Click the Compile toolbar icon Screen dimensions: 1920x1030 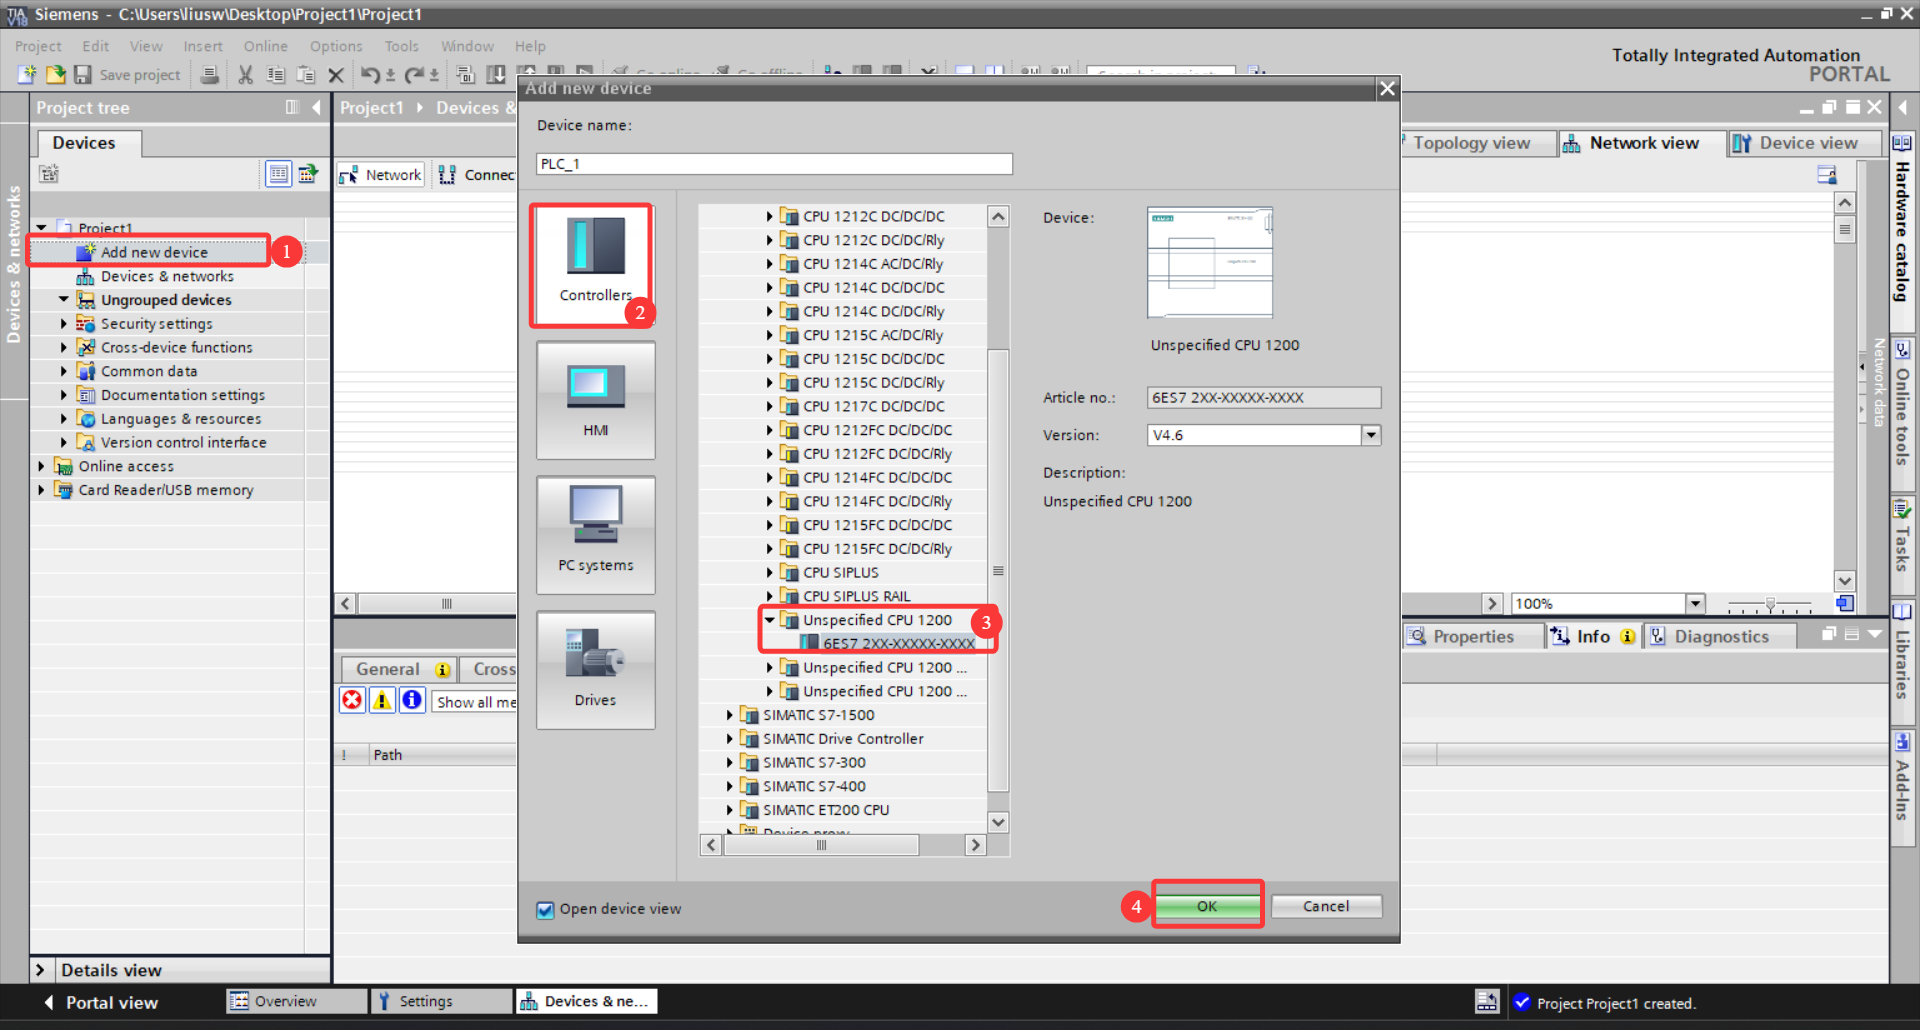coord(465,74)
